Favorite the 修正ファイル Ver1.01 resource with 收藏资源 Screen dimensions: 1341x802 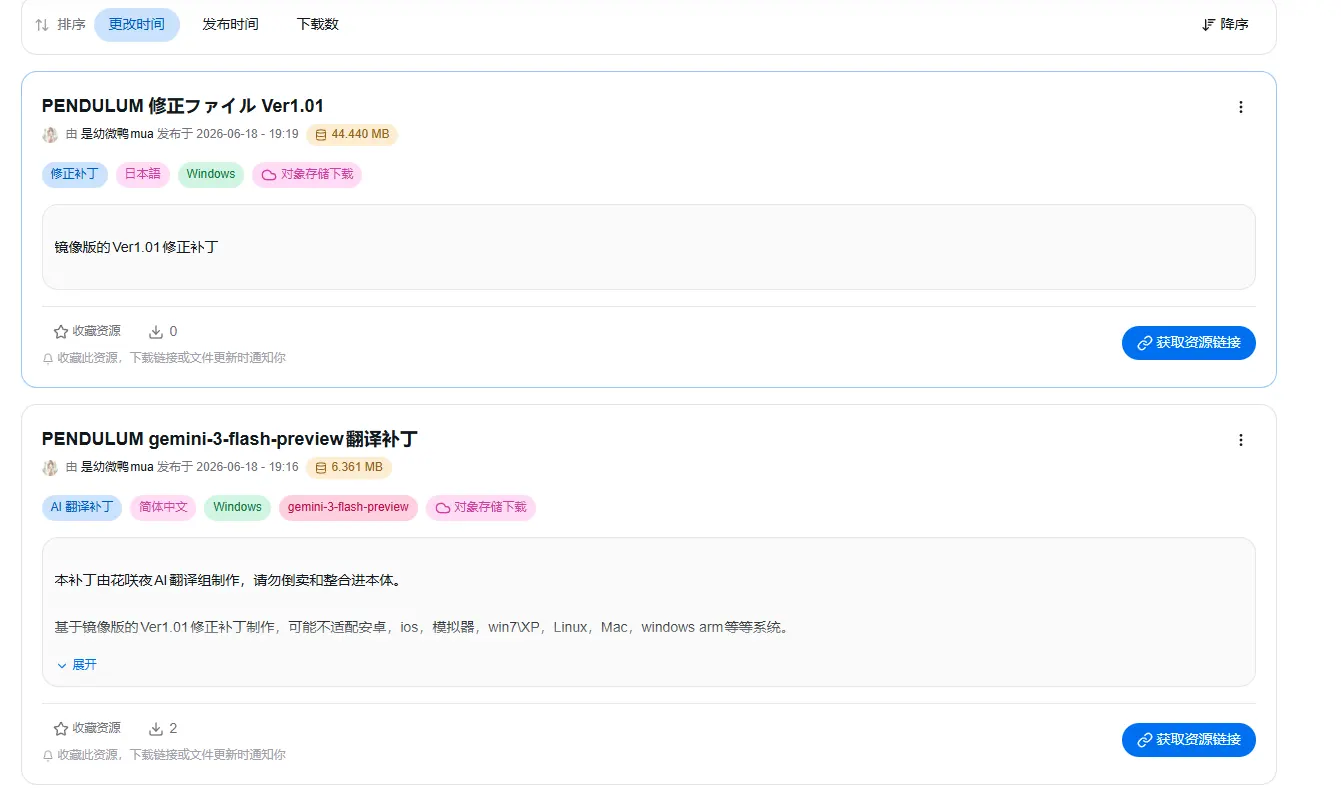[x=87, y=331]
